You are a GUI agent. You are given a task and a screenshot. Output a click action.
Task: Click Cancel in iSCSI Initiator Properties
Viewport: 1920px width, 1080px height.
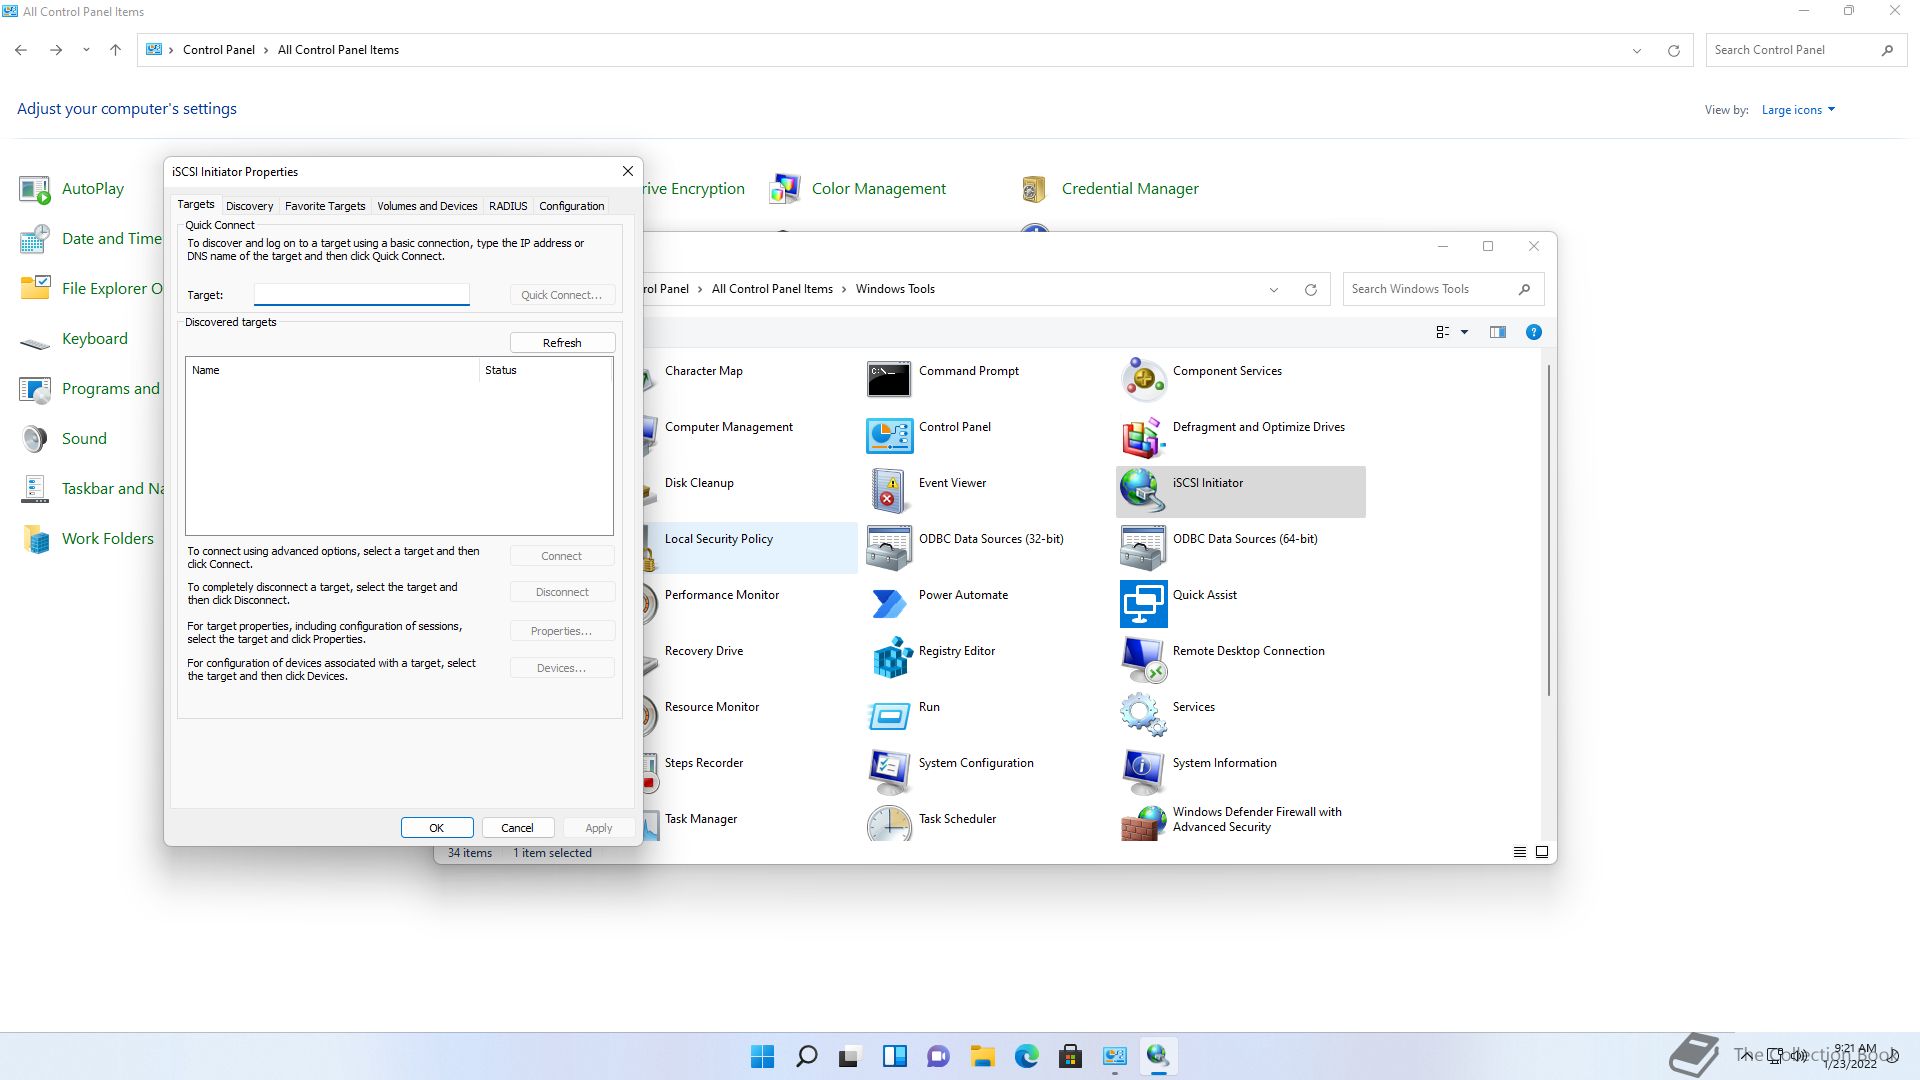(517, 828)
